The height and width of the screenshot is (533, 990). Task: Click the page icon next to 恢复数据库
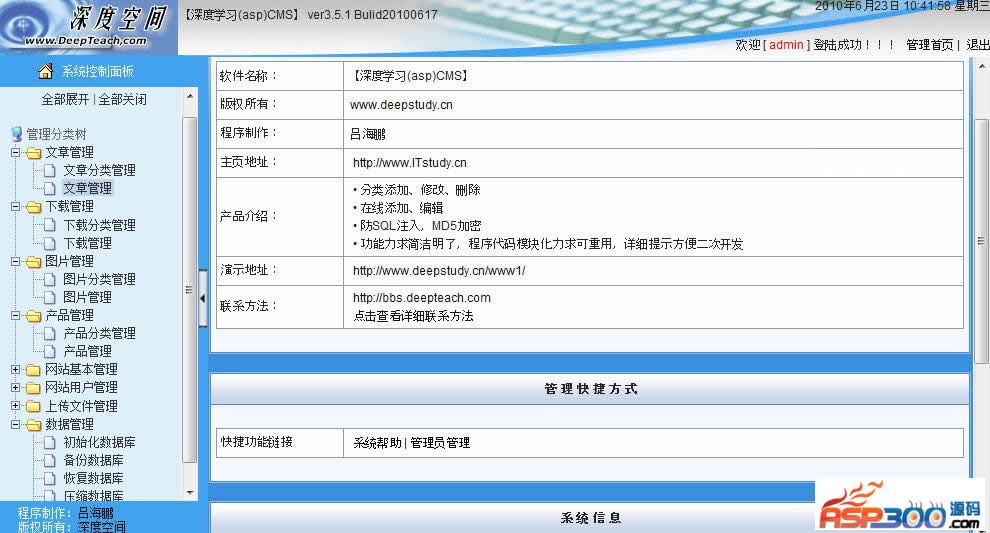(50, 479)
